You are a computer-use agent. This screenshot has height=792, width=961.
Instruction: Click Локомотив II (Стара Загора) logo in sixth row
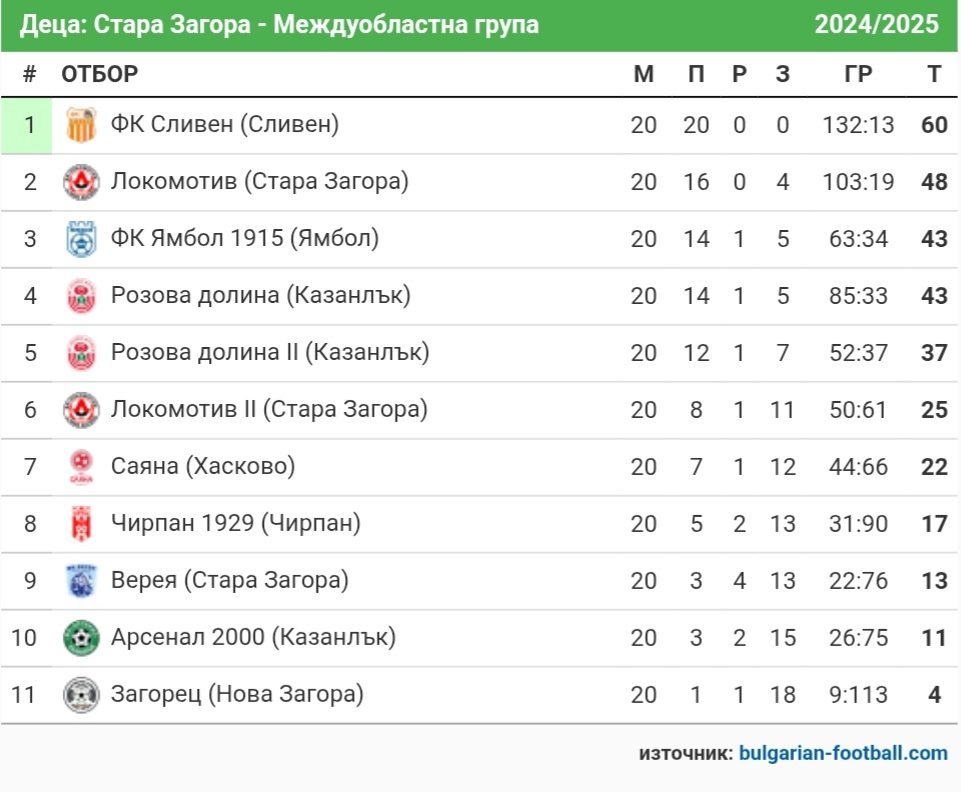point(81,410)
